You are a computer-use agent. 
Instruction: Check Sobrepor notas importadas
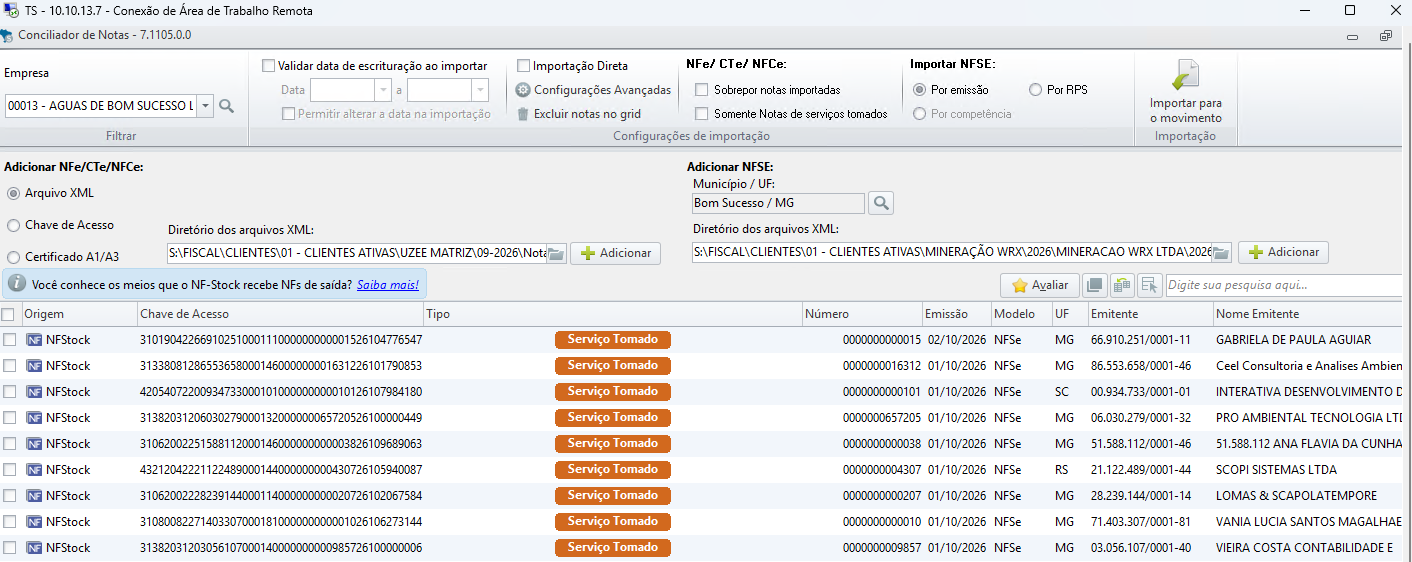tap(702, 90)
